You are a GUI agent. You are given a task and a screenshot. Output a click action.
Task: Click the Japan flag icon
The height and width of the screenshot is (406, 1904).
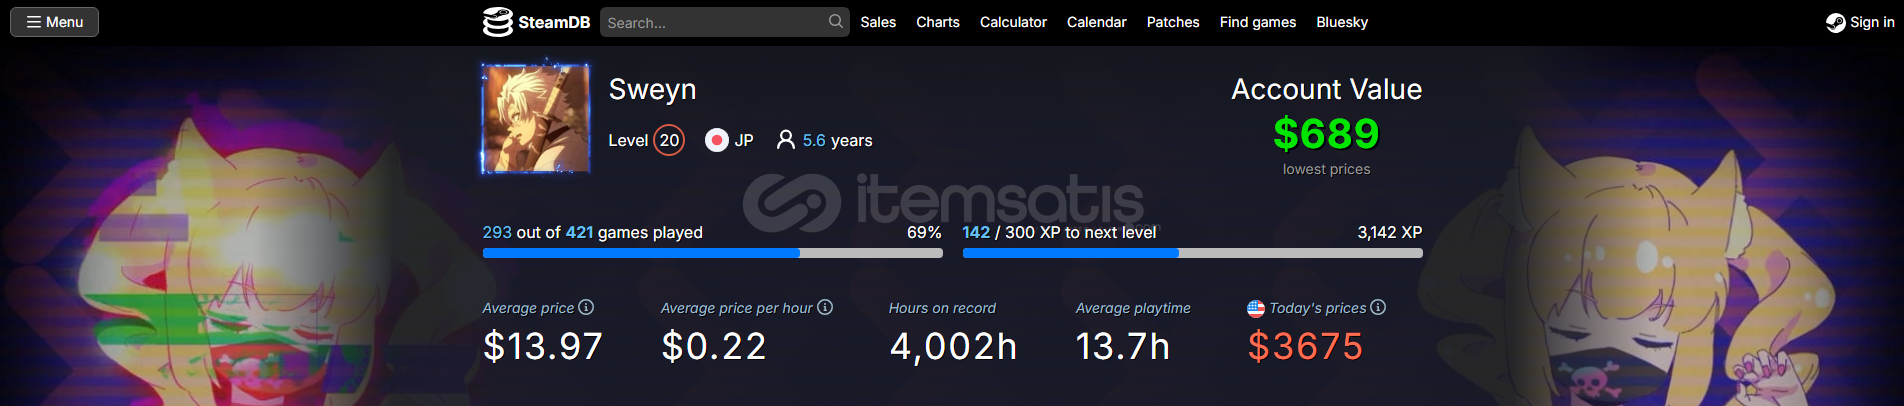click(716, 140)
